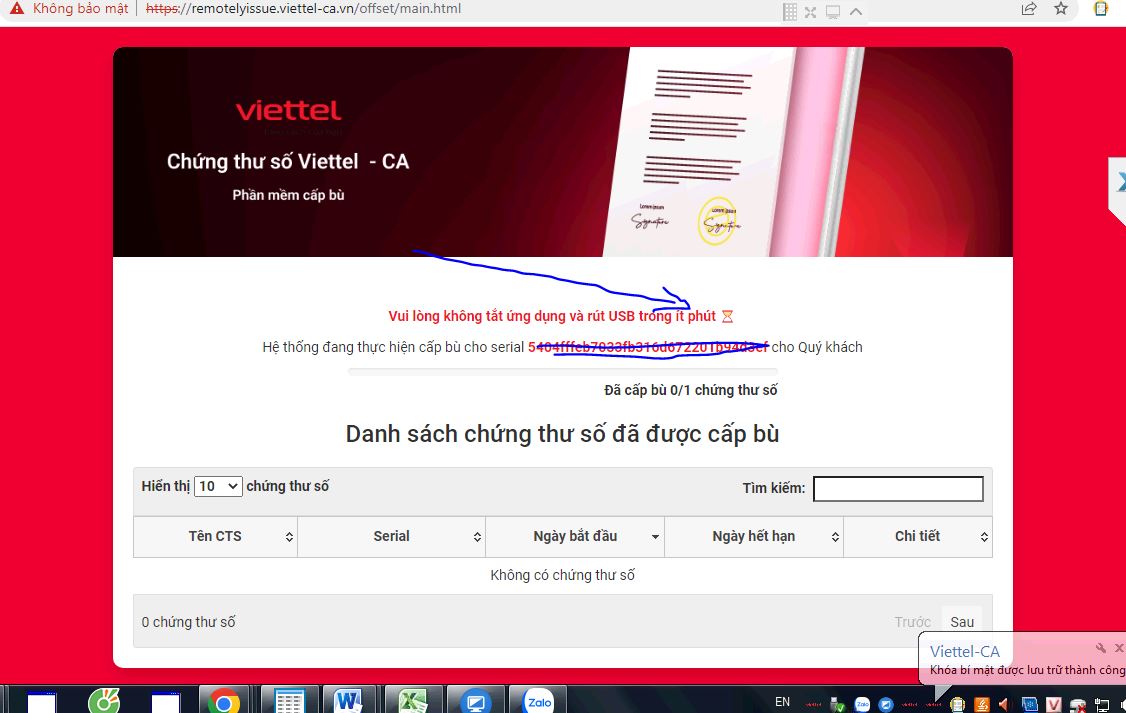The width and height of the screenshot is (1126, 713).
Task: Click the wrench icon on Viettel-CA notification
Action: (1100, 648)
